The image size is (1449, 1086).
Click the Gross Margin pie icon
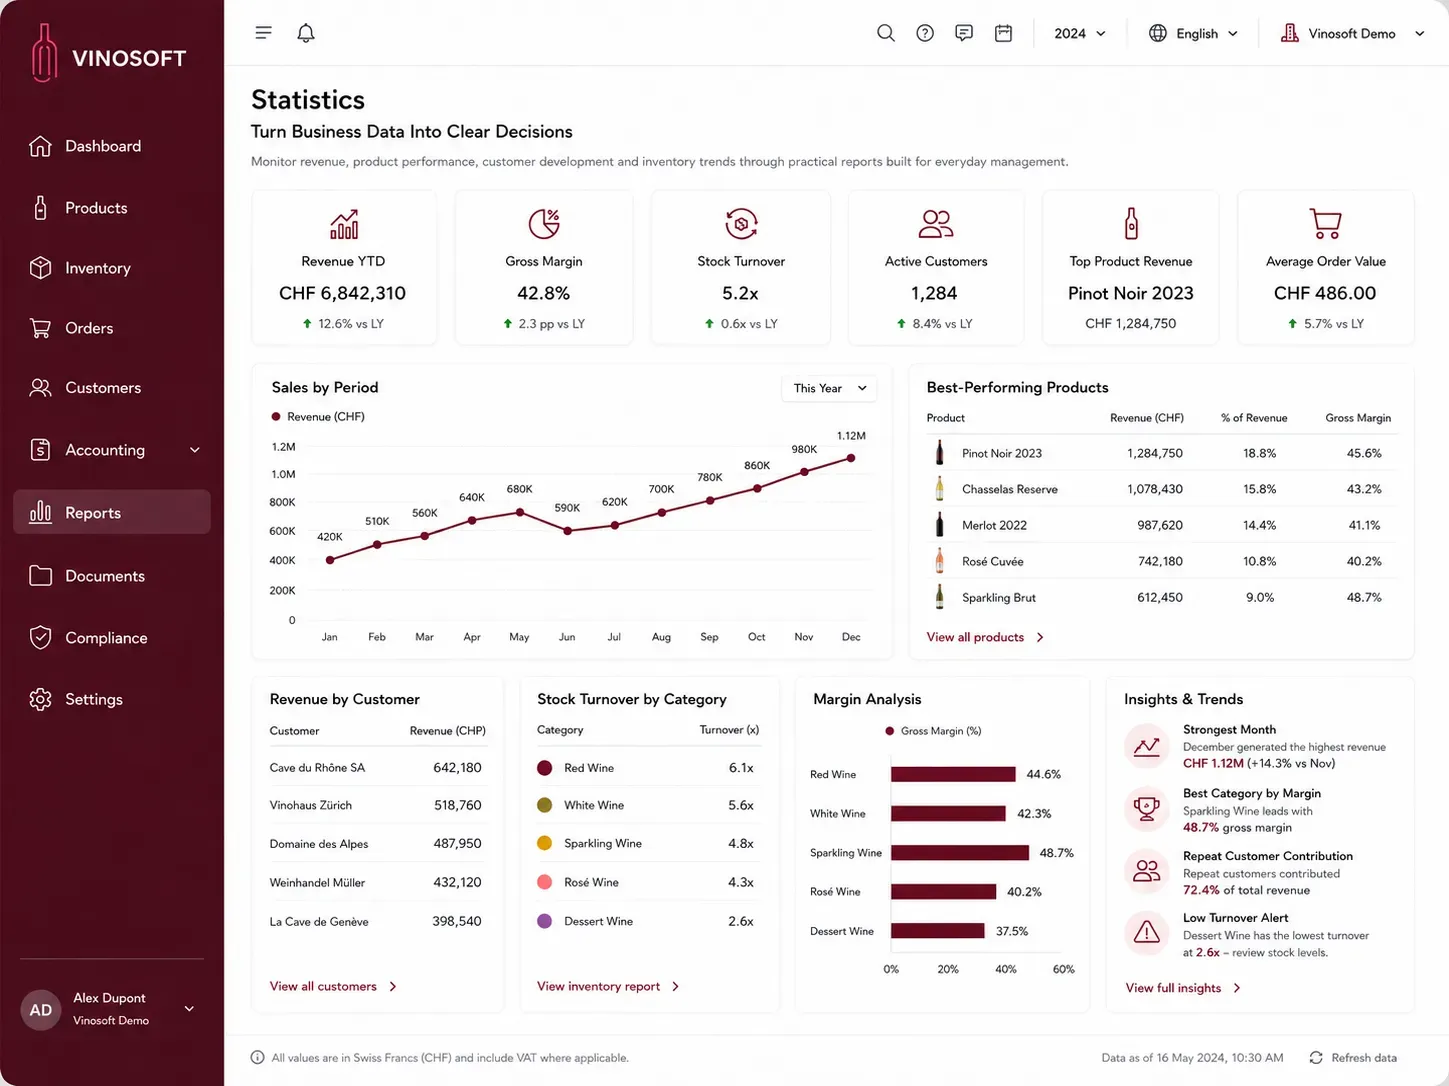[x=544, y=224]
